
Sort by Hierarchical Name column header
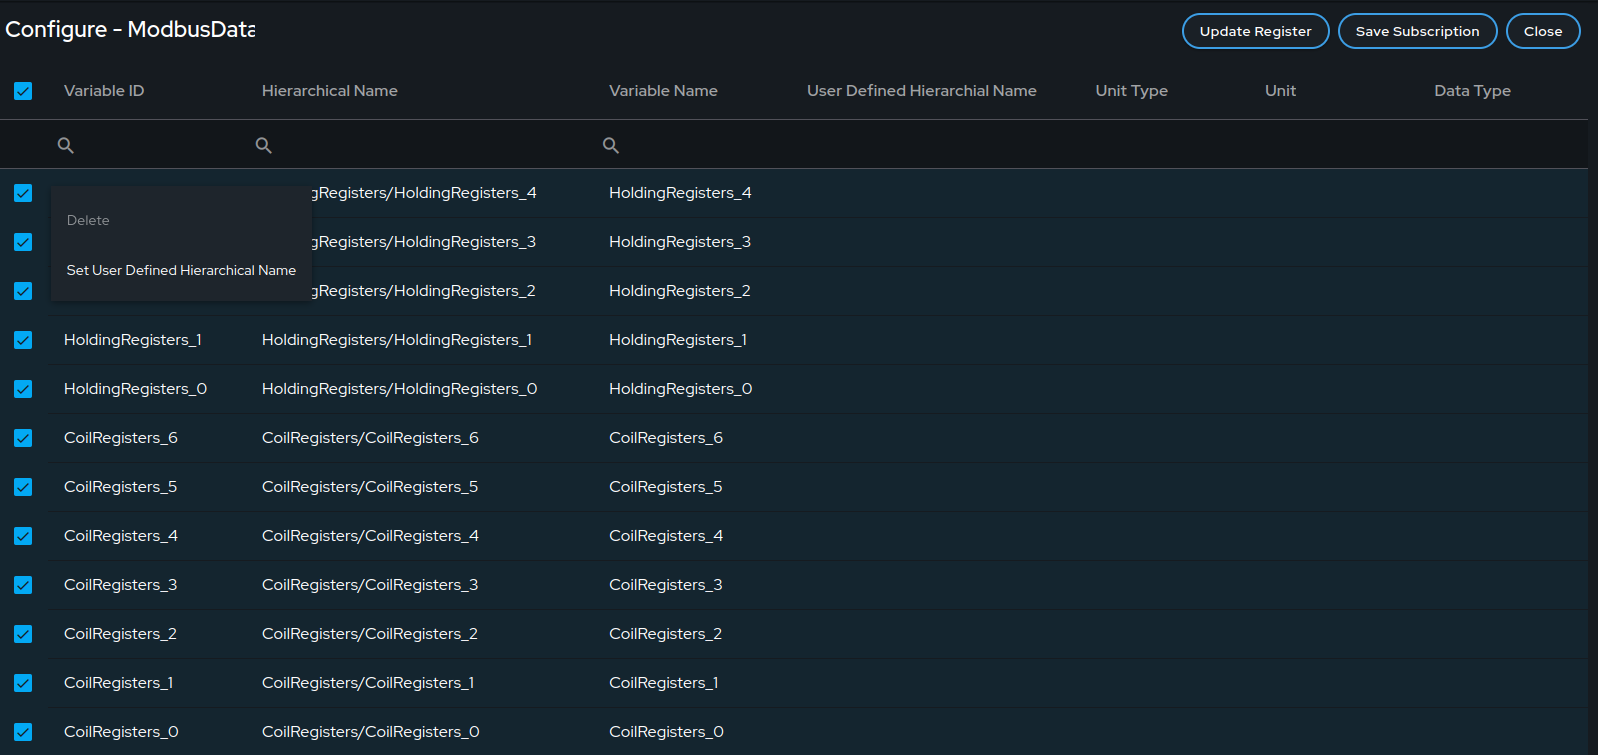click(330, 91)
